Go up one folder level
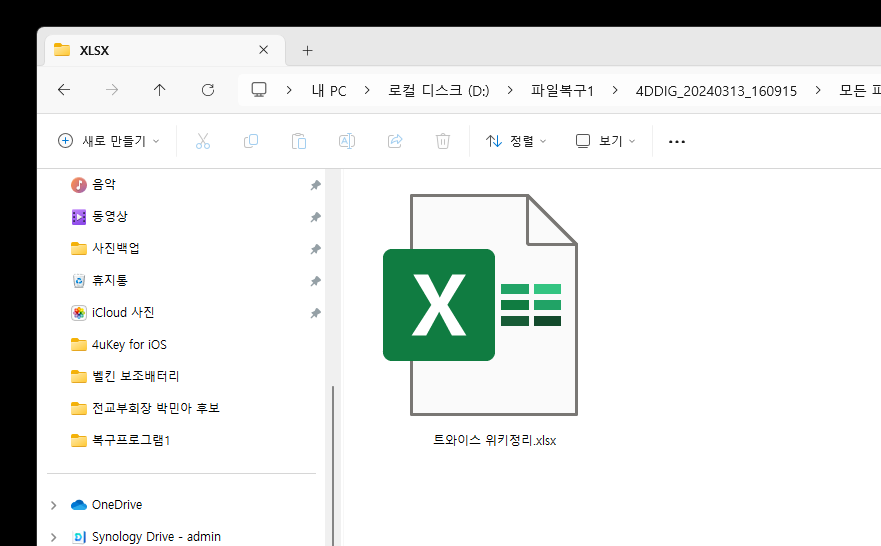This screenshot has height=546, width=881. point(160,90)
